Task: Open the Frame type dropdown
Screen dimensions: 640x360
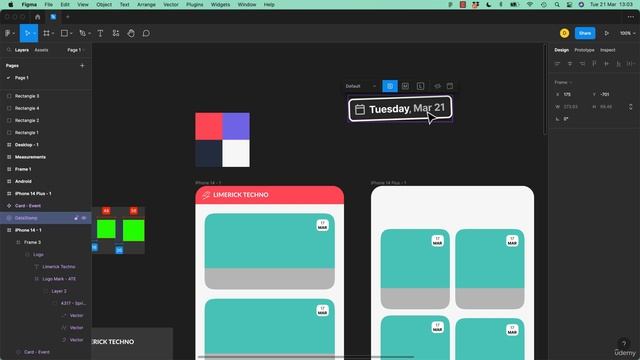Action: pos(563,82)
